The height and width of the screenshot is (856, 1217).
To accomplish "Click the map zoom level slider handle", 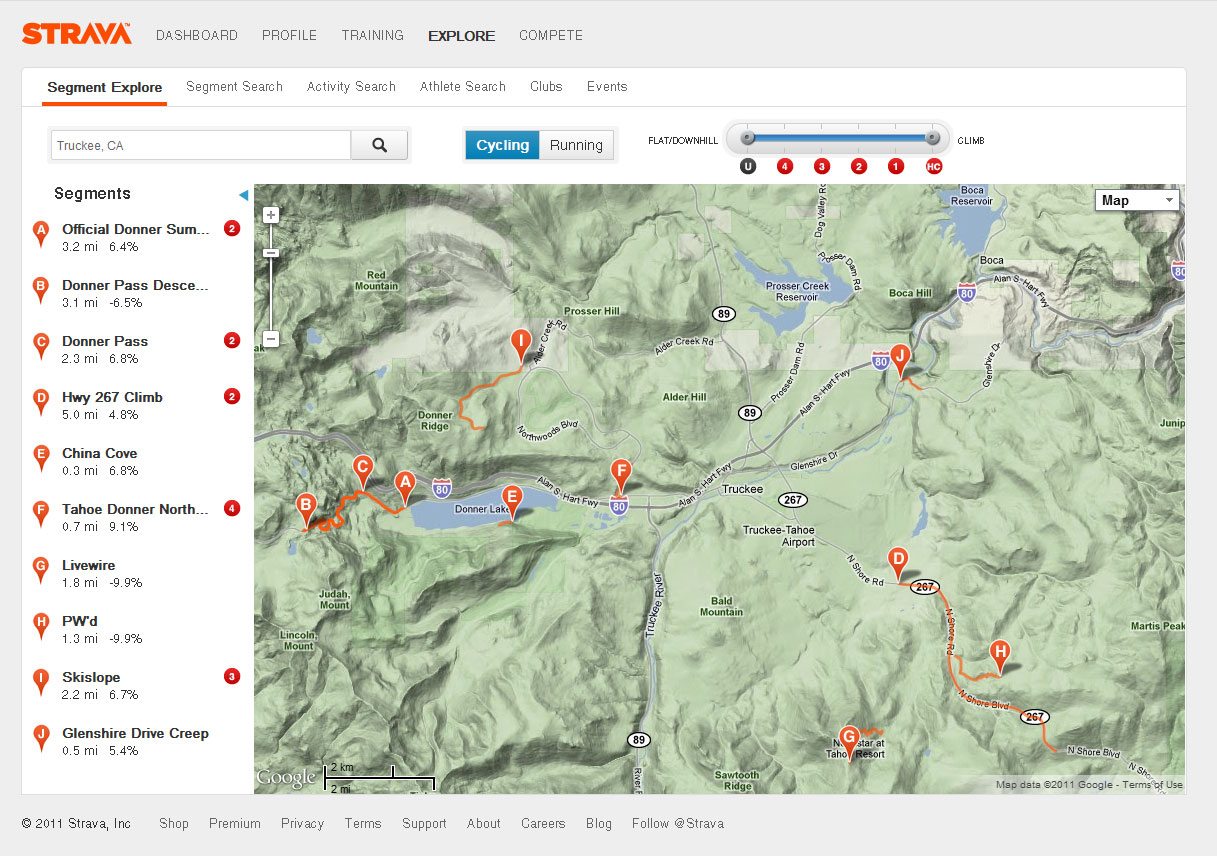I will (x=270, y=252).
